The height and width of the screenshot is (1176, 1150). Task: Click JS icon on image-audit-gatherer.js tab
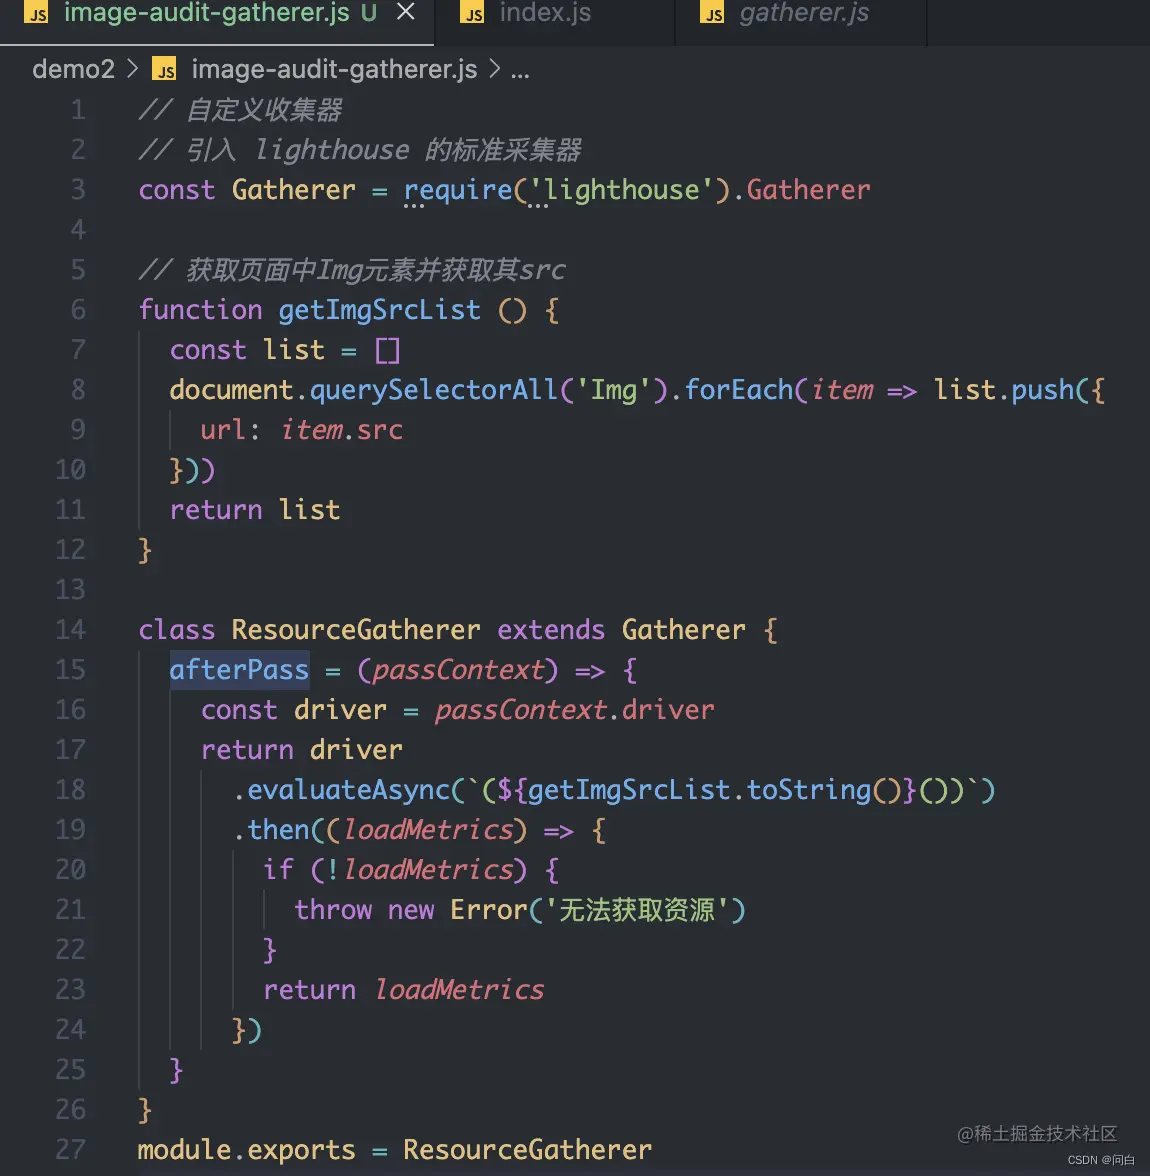(36, 13)
